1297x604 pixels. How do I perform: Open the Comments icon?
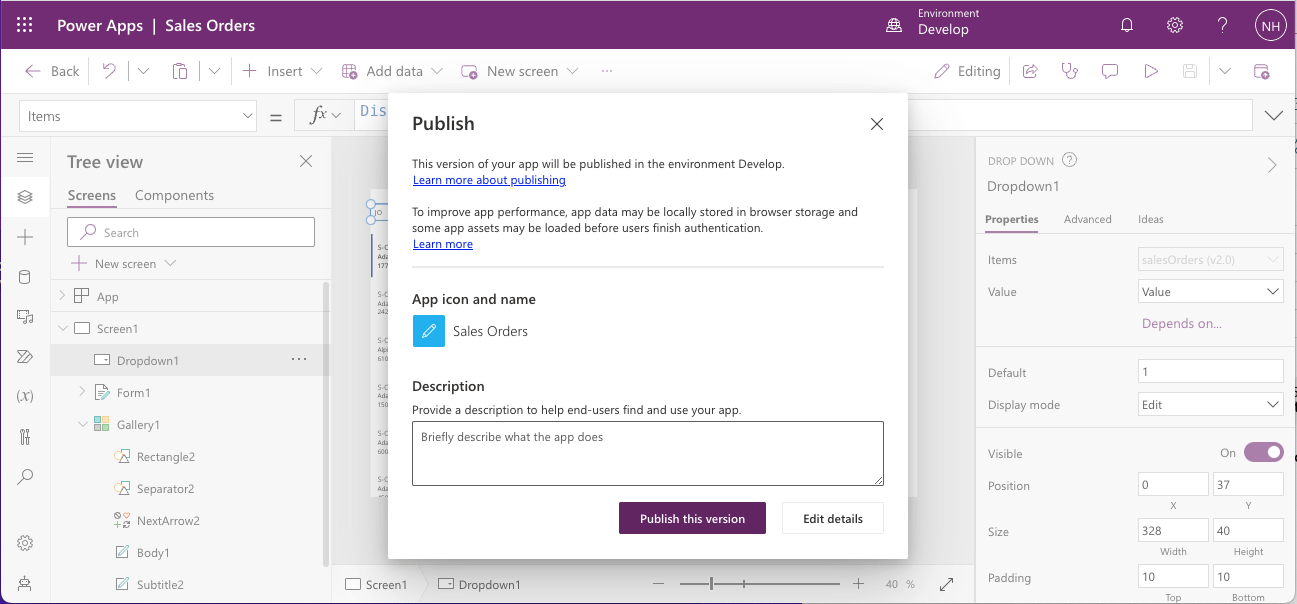[1110, 71]
